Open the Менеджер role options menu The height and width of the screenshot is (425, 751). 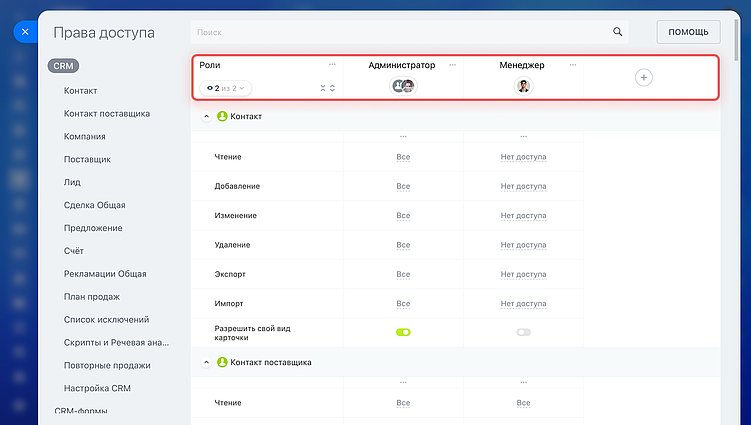coord(573,65)
